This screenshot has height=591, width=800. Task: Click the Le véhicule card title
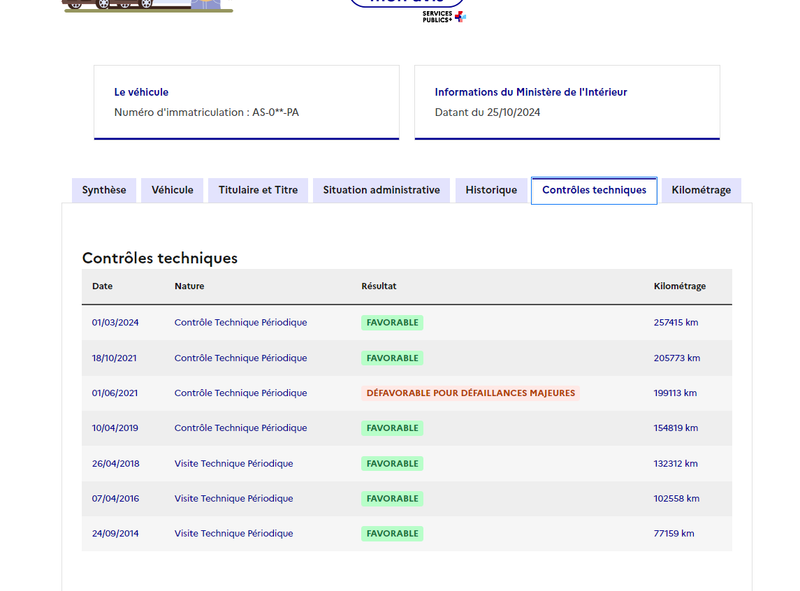coord(141,92)
